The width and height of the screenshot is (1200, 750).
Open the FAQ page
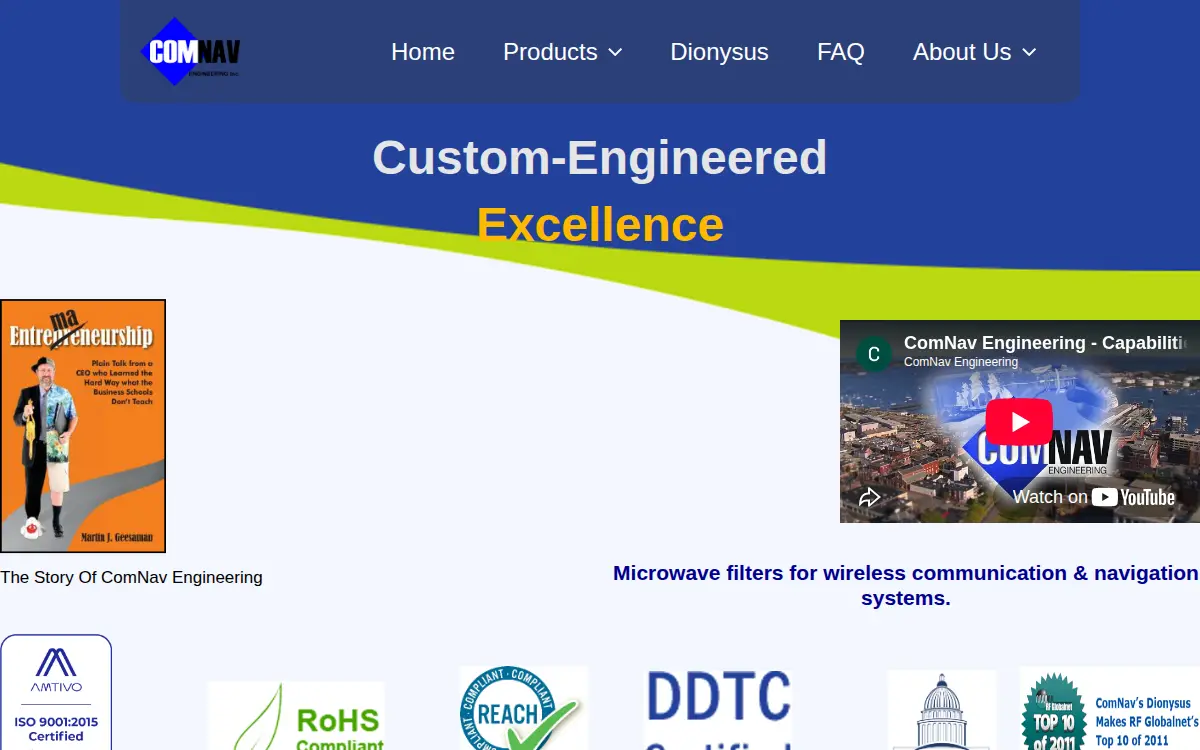[840, 52]
